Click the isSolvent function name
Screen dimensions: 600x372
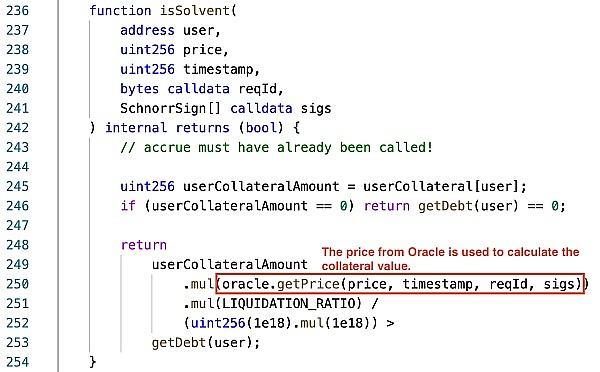195,10
